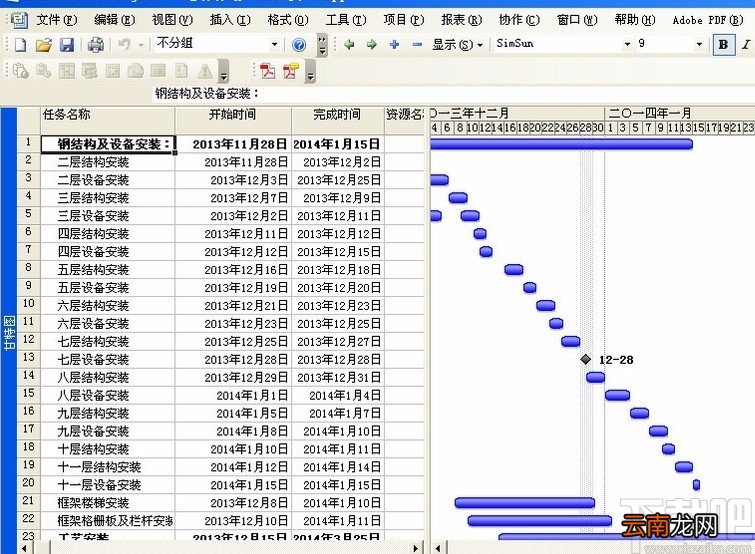Expand the PDF toolbar options arrow
Screen dimensions: 755x554
pos(311,71)
